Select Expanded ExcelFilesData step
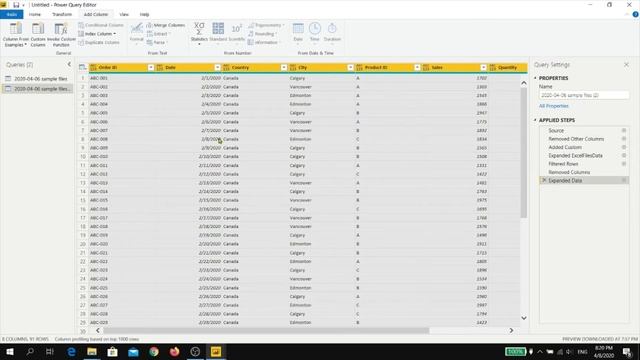 [584, 156]
